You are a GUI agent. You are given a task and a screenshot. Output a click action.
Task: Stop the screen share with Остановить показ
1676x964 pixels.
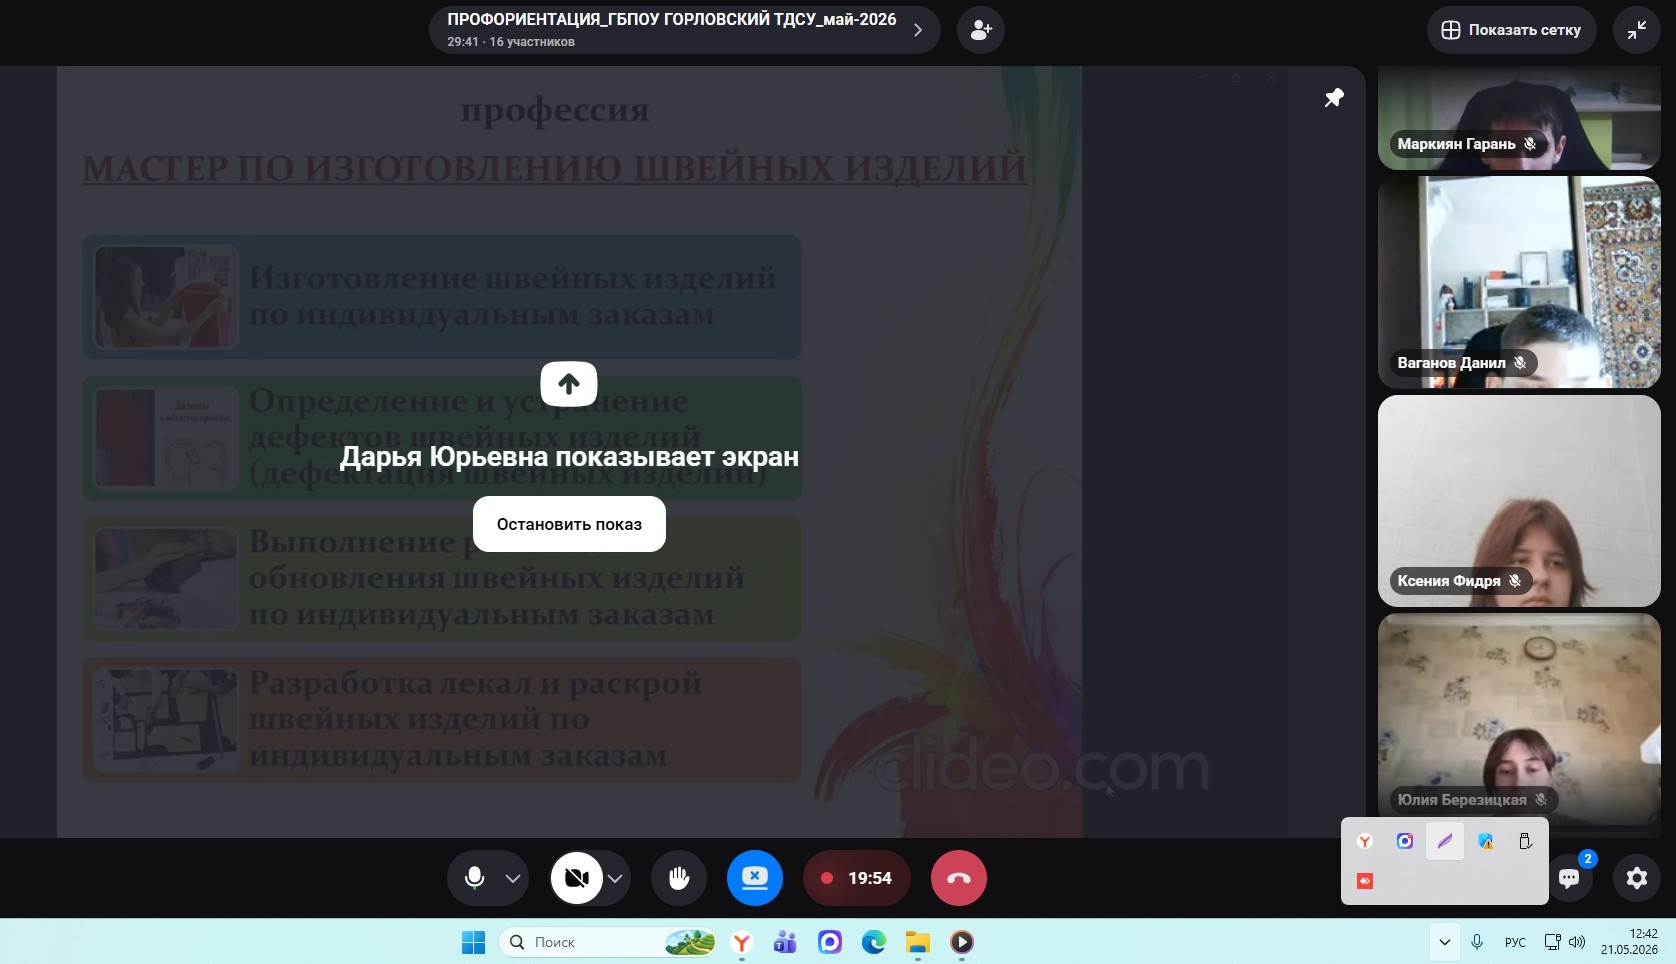(569, 524)
